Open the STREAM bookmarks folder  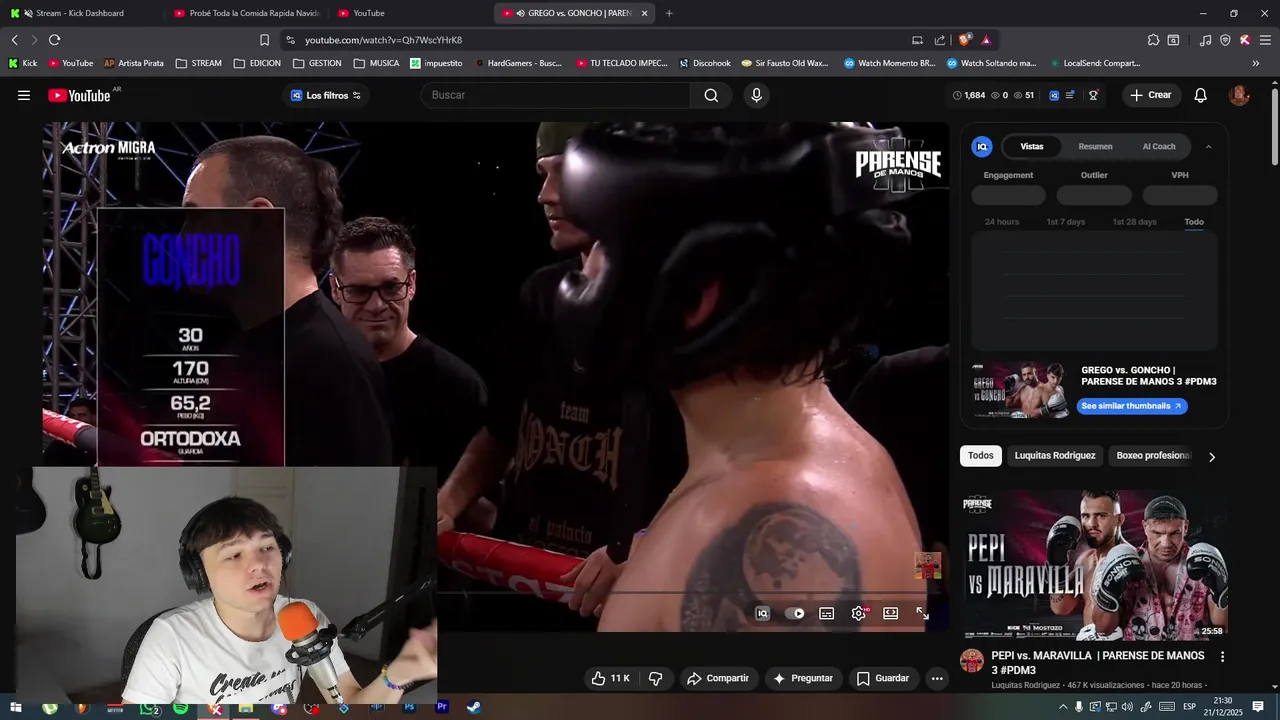(x=199, y=63)
